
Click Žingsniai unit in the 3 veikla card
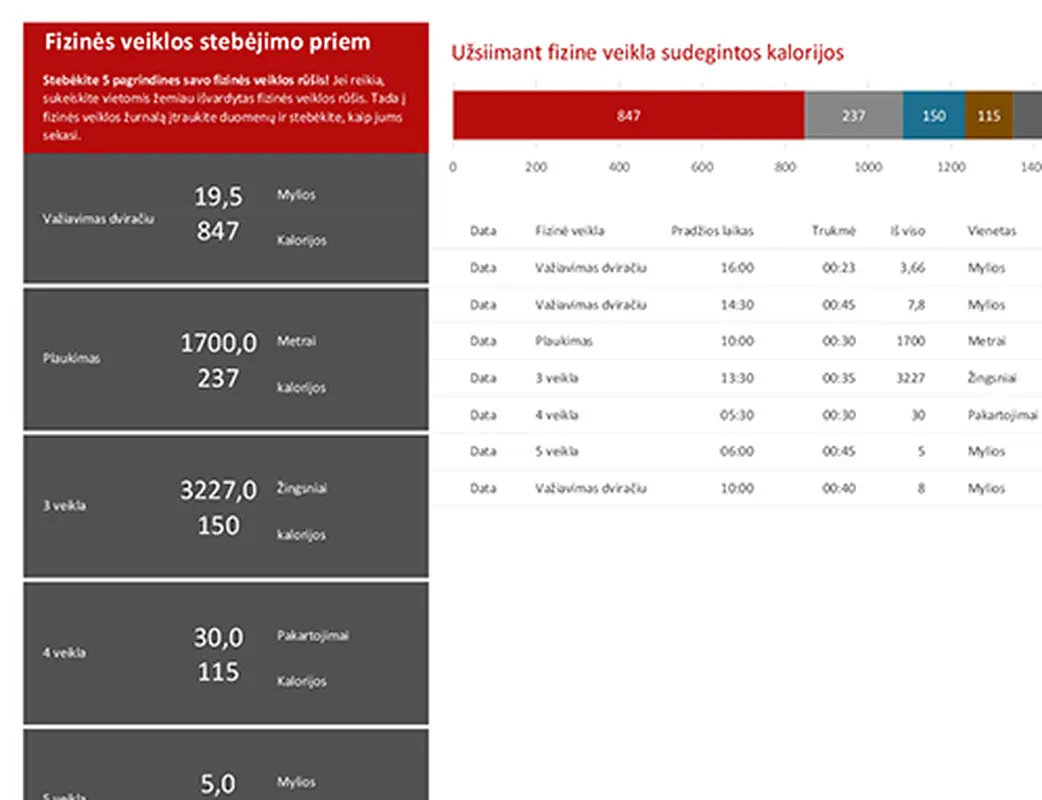click(302, 488)
